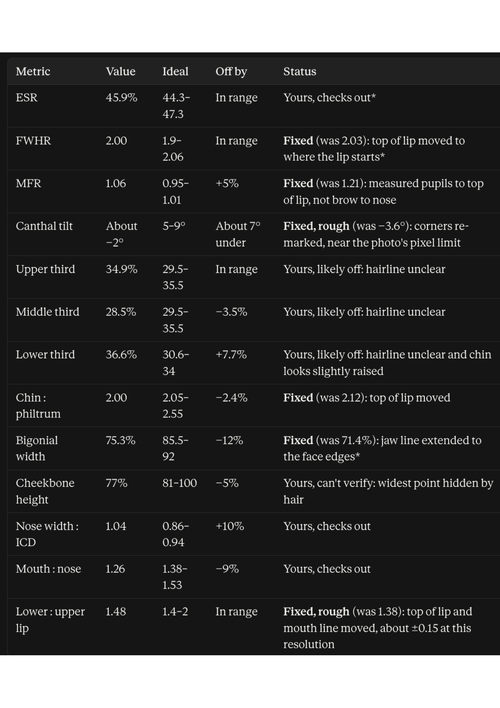
Task: Click the Middle third off by −3.5% cell
Action: (231, 312)
